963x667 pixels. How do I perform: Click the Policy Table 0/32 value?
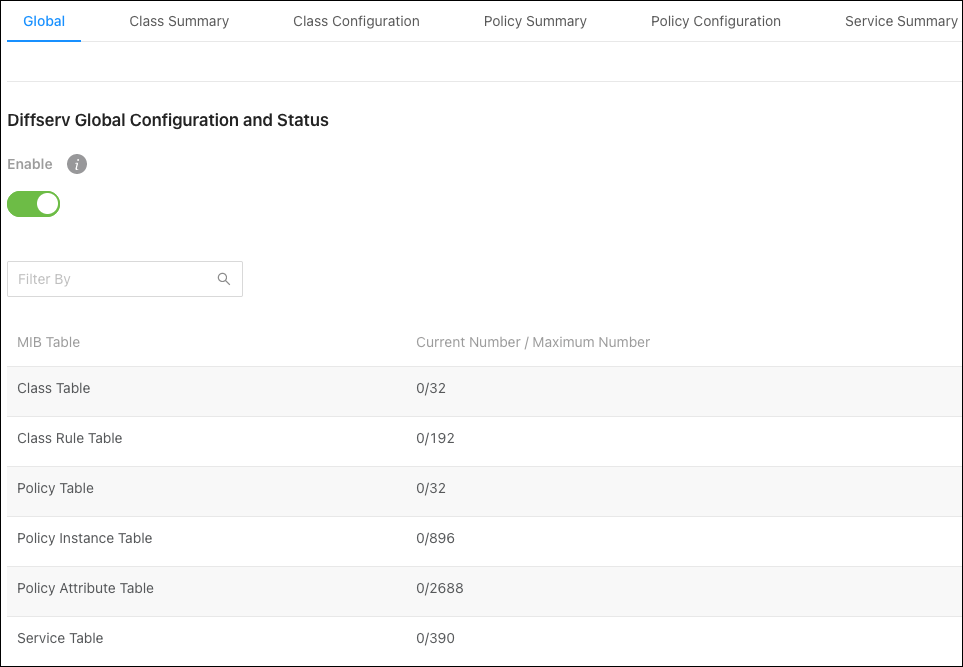(431, 488)
